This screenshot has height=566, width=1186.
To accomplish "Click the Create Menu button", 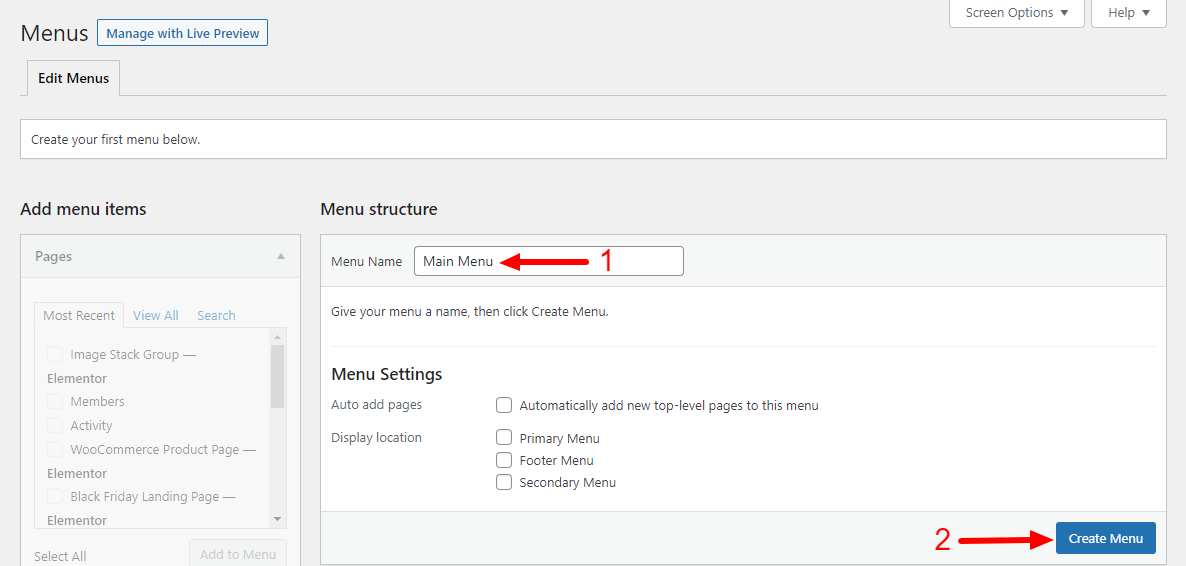I will coord(1106,539).
